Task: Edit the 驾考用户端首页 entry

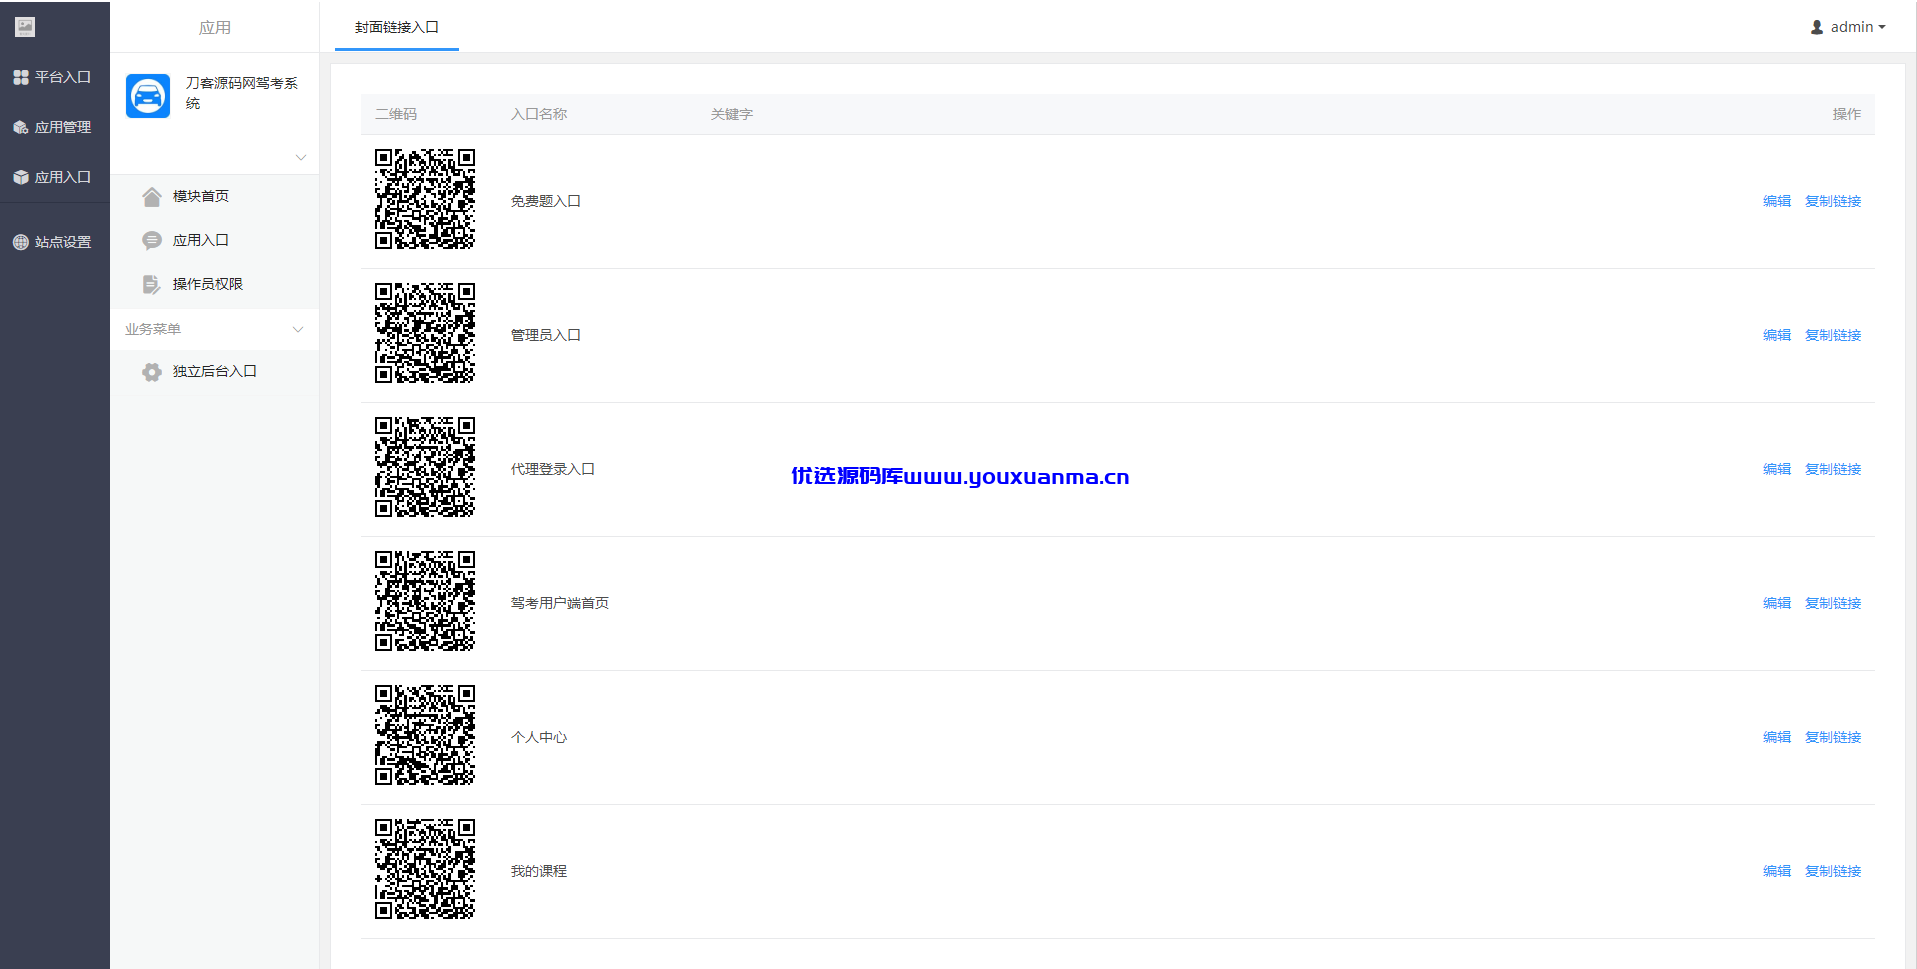Action: [1777, 603]
